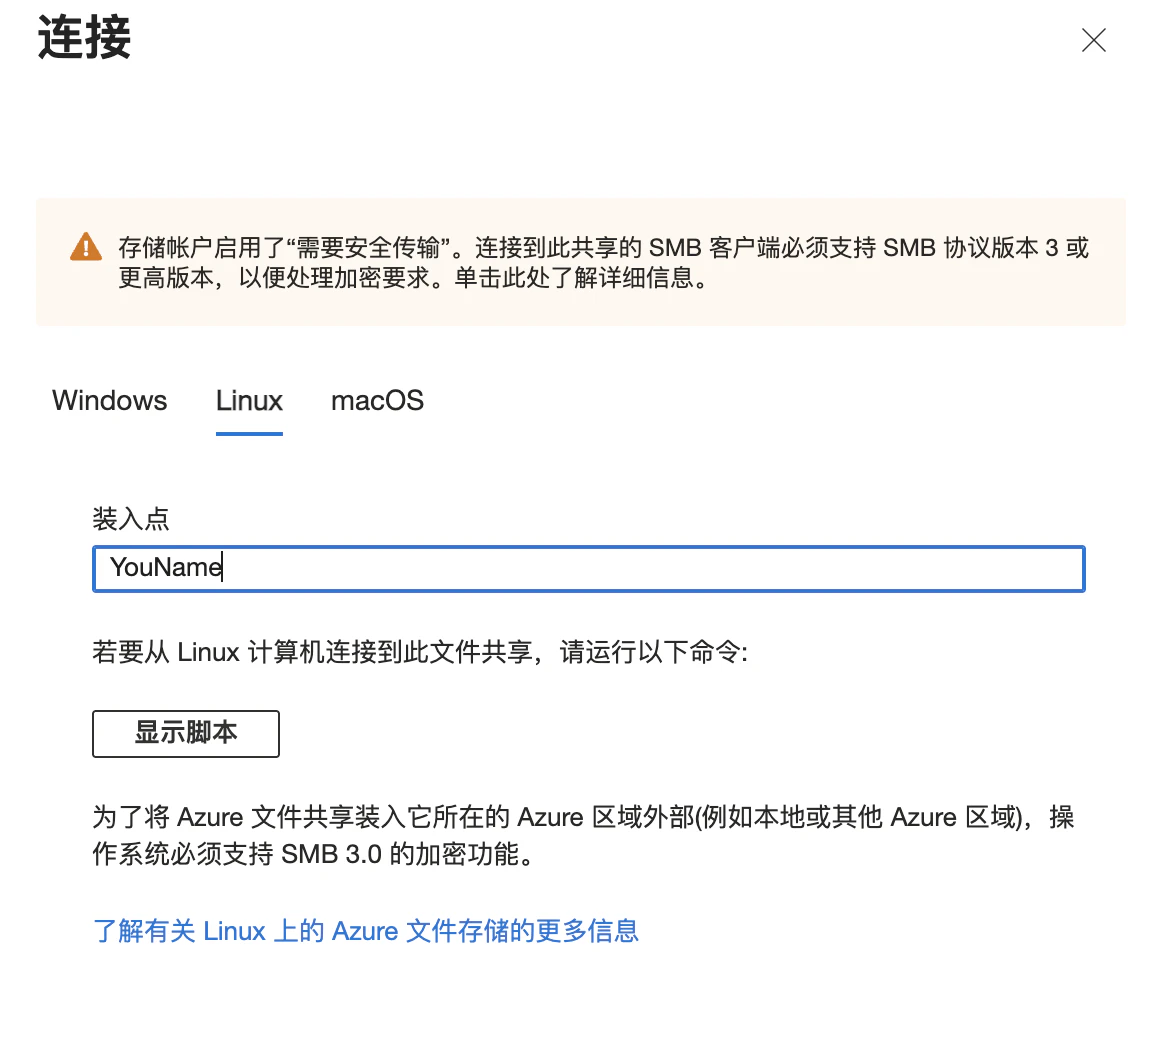Viewport: 1164px width, 1054px height.
Task: Click the border of the mount point textbox
Action: point(589,546)
